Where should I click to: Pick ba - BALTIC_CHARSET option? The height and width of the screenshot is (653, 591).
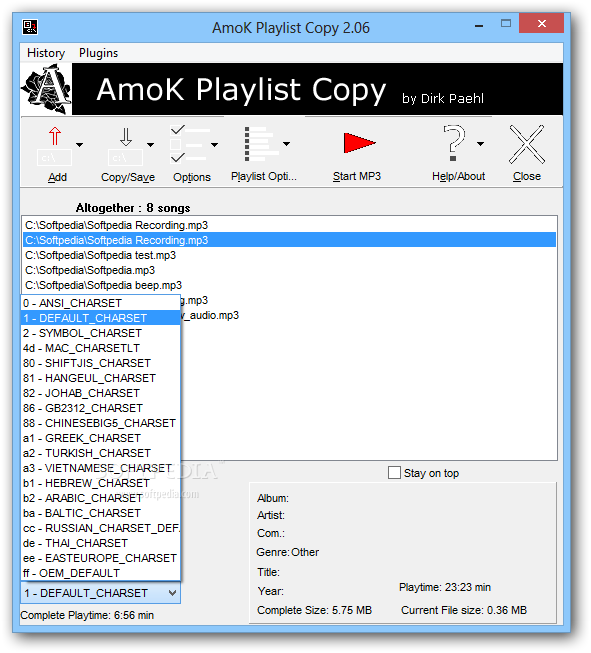pos(100,513)
